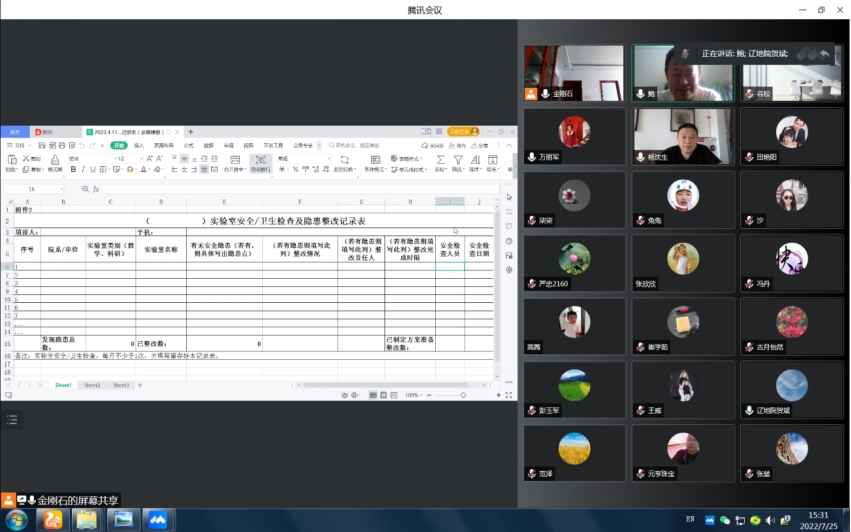The width and height of the screenshot is (851, 532).
Task: Switch to Sheet2 tab
Action: (92, 385)
